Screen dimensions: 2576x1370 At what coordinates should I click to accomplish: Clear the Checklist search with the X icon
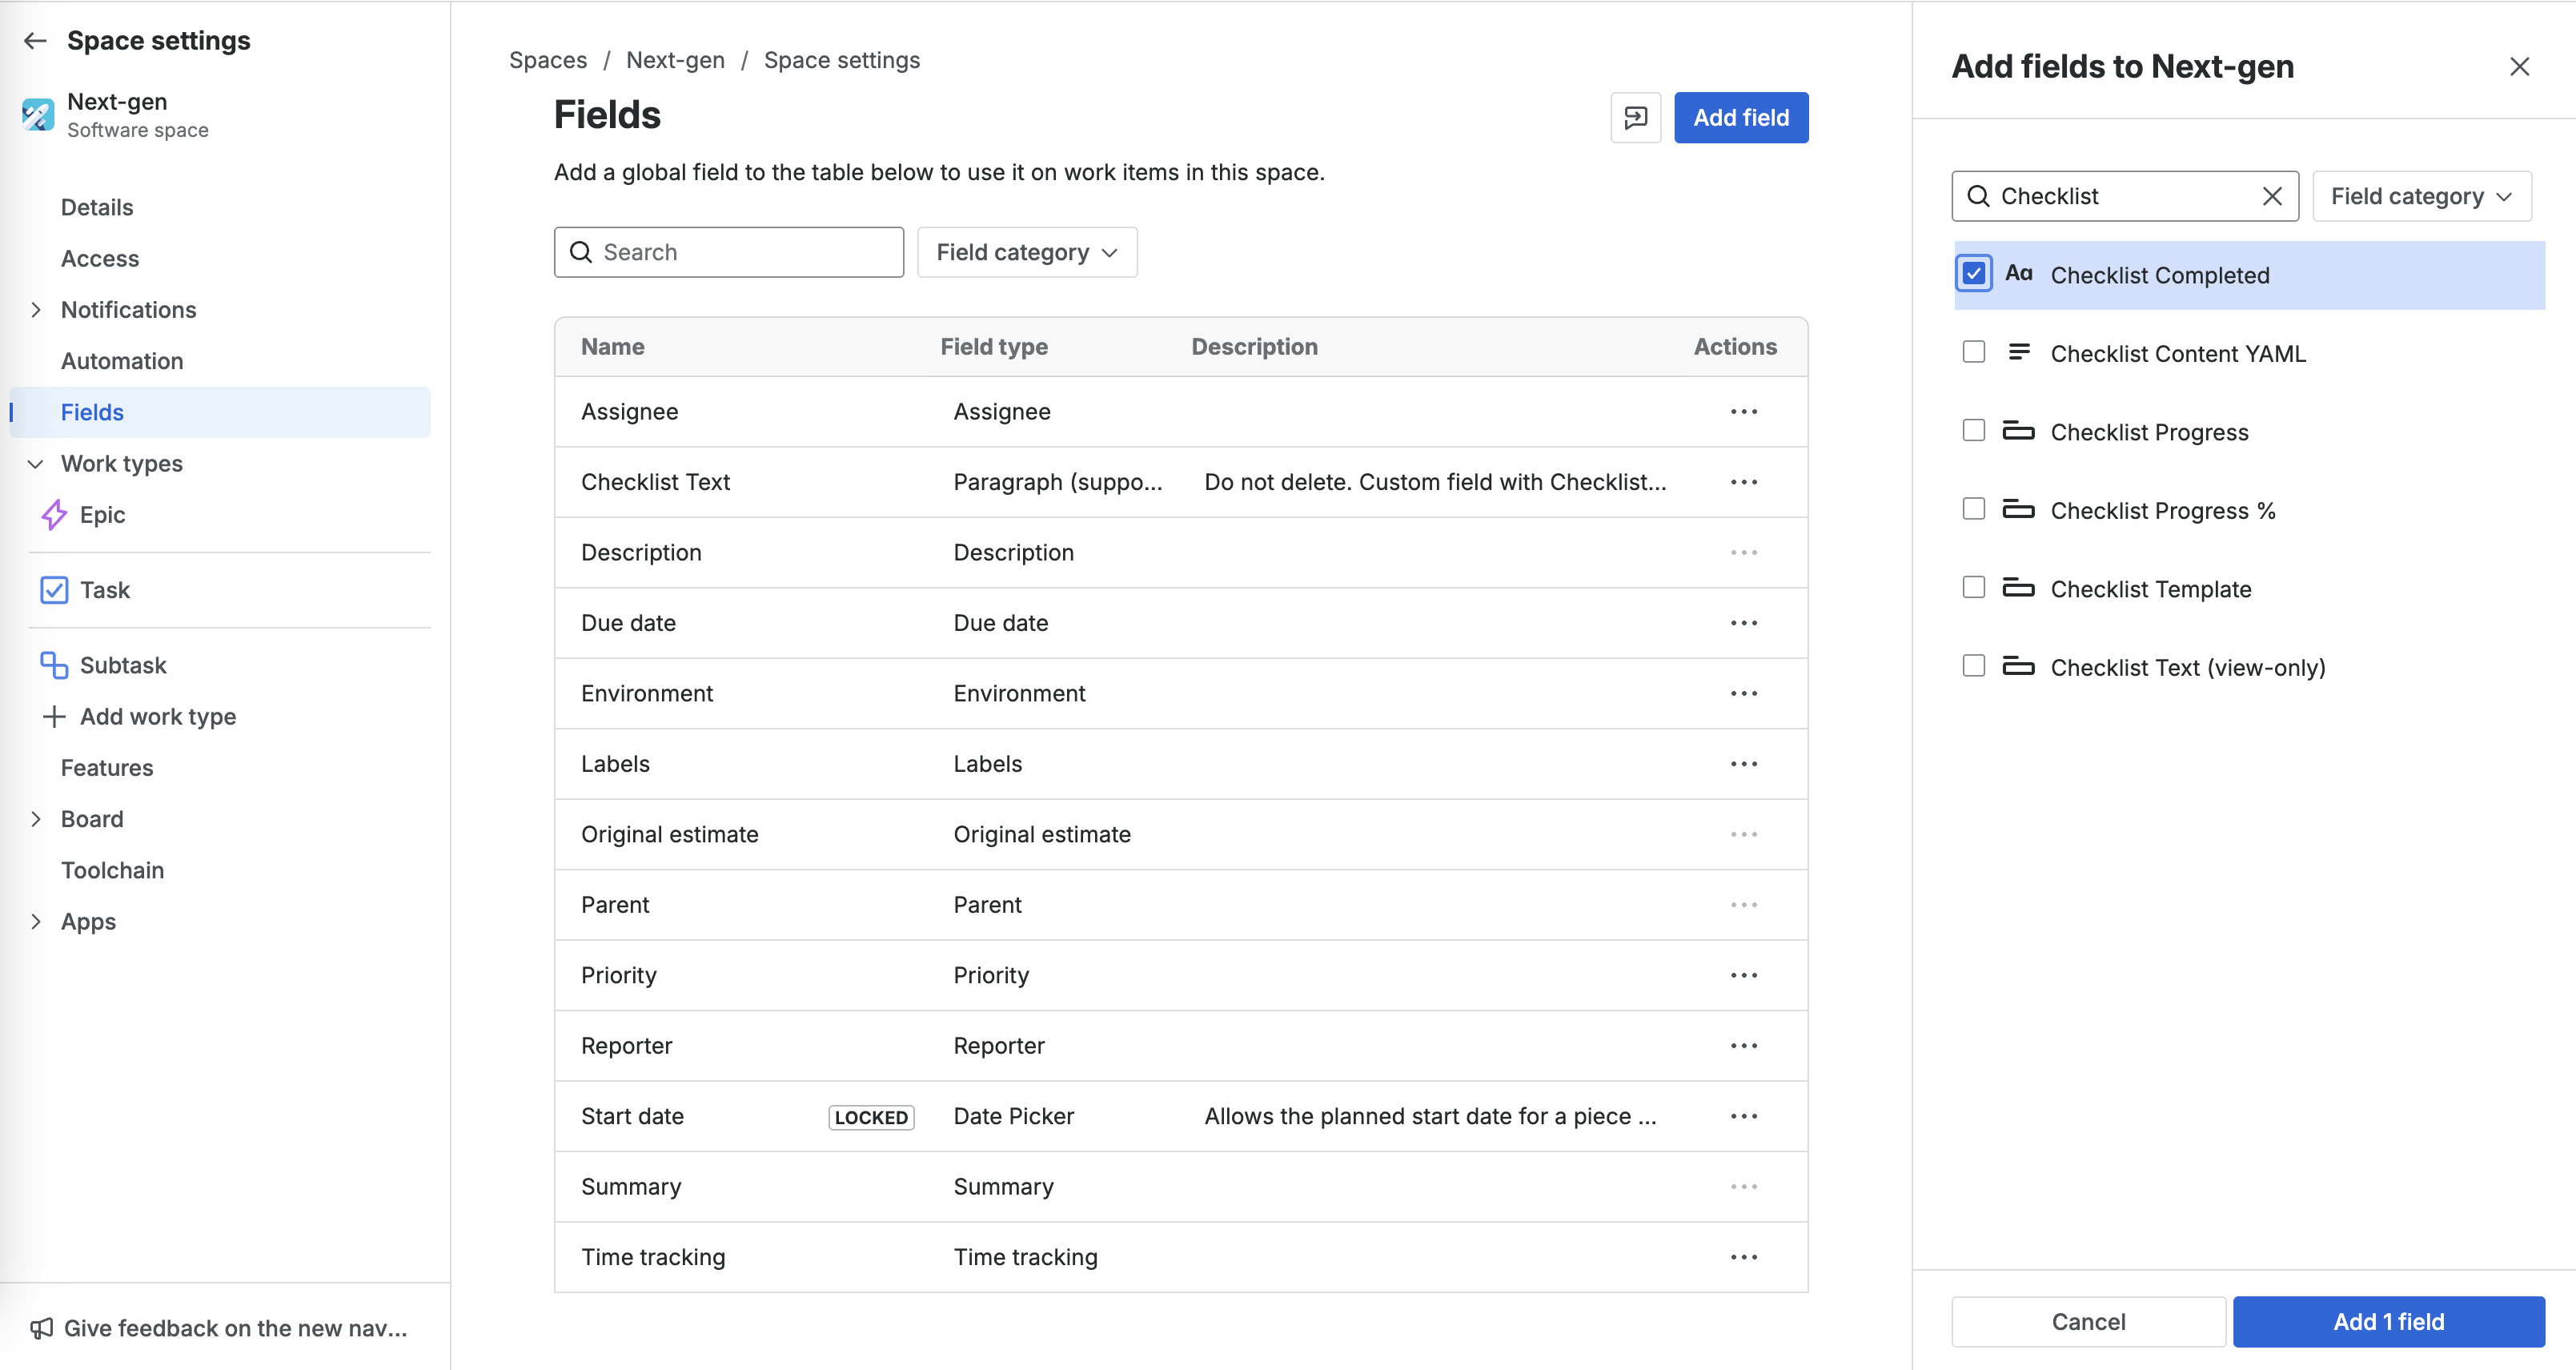point(2271,196)
